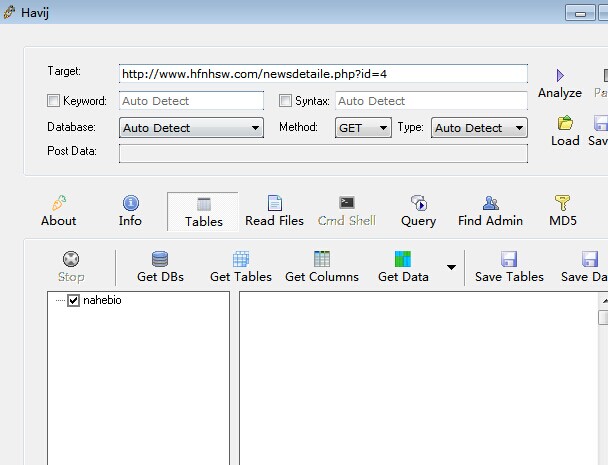Open the Read Files section
The height and width of the screenshot is (465, 608).
[274, 211]
